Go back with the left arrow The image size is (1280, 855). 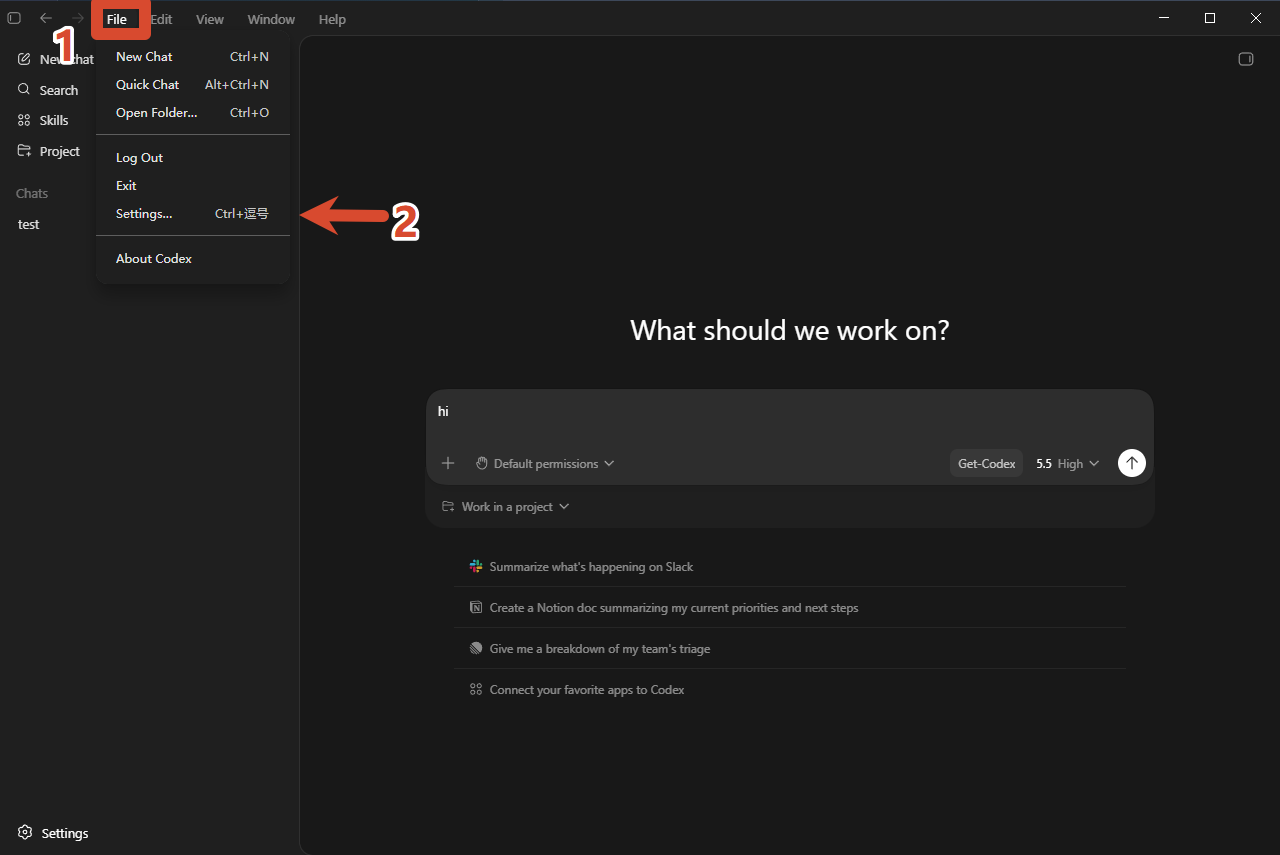[x=46, y=18]
